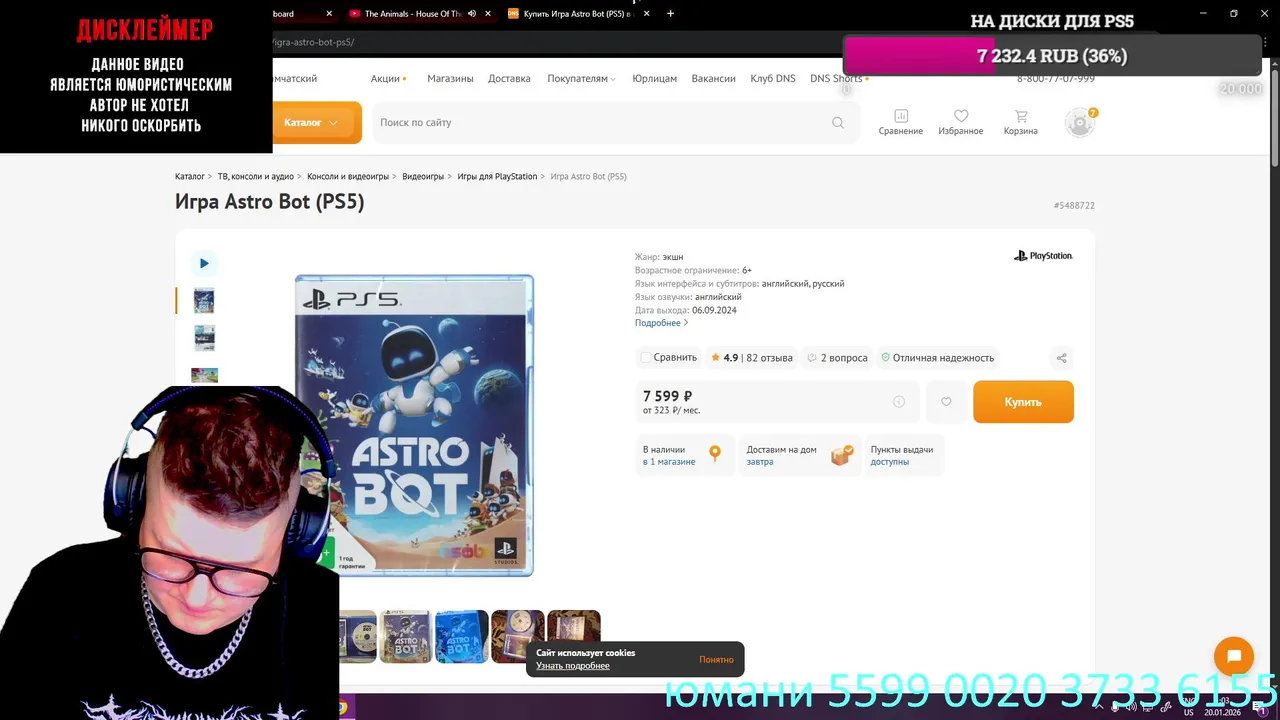Click the orange Купить button

(x=1023, y=402)
